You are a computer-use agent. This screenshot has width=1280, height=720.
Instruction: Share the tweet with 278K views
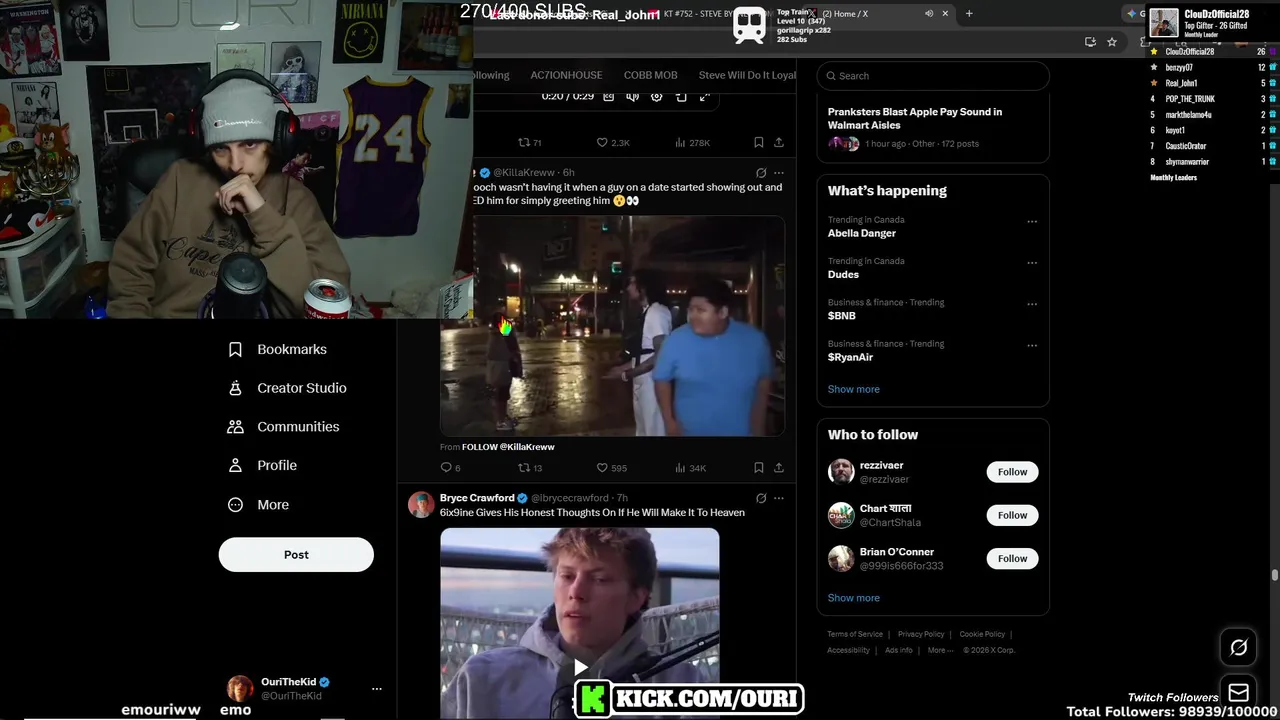779,143
